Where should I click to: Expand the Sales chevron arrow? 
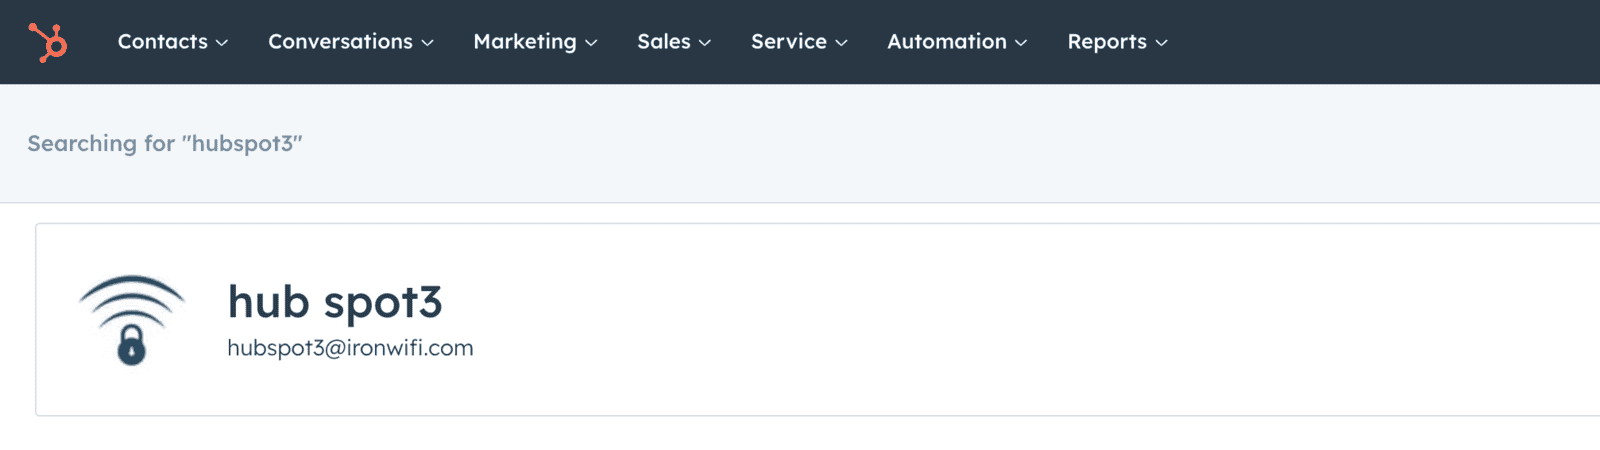(x=705, y=43)
